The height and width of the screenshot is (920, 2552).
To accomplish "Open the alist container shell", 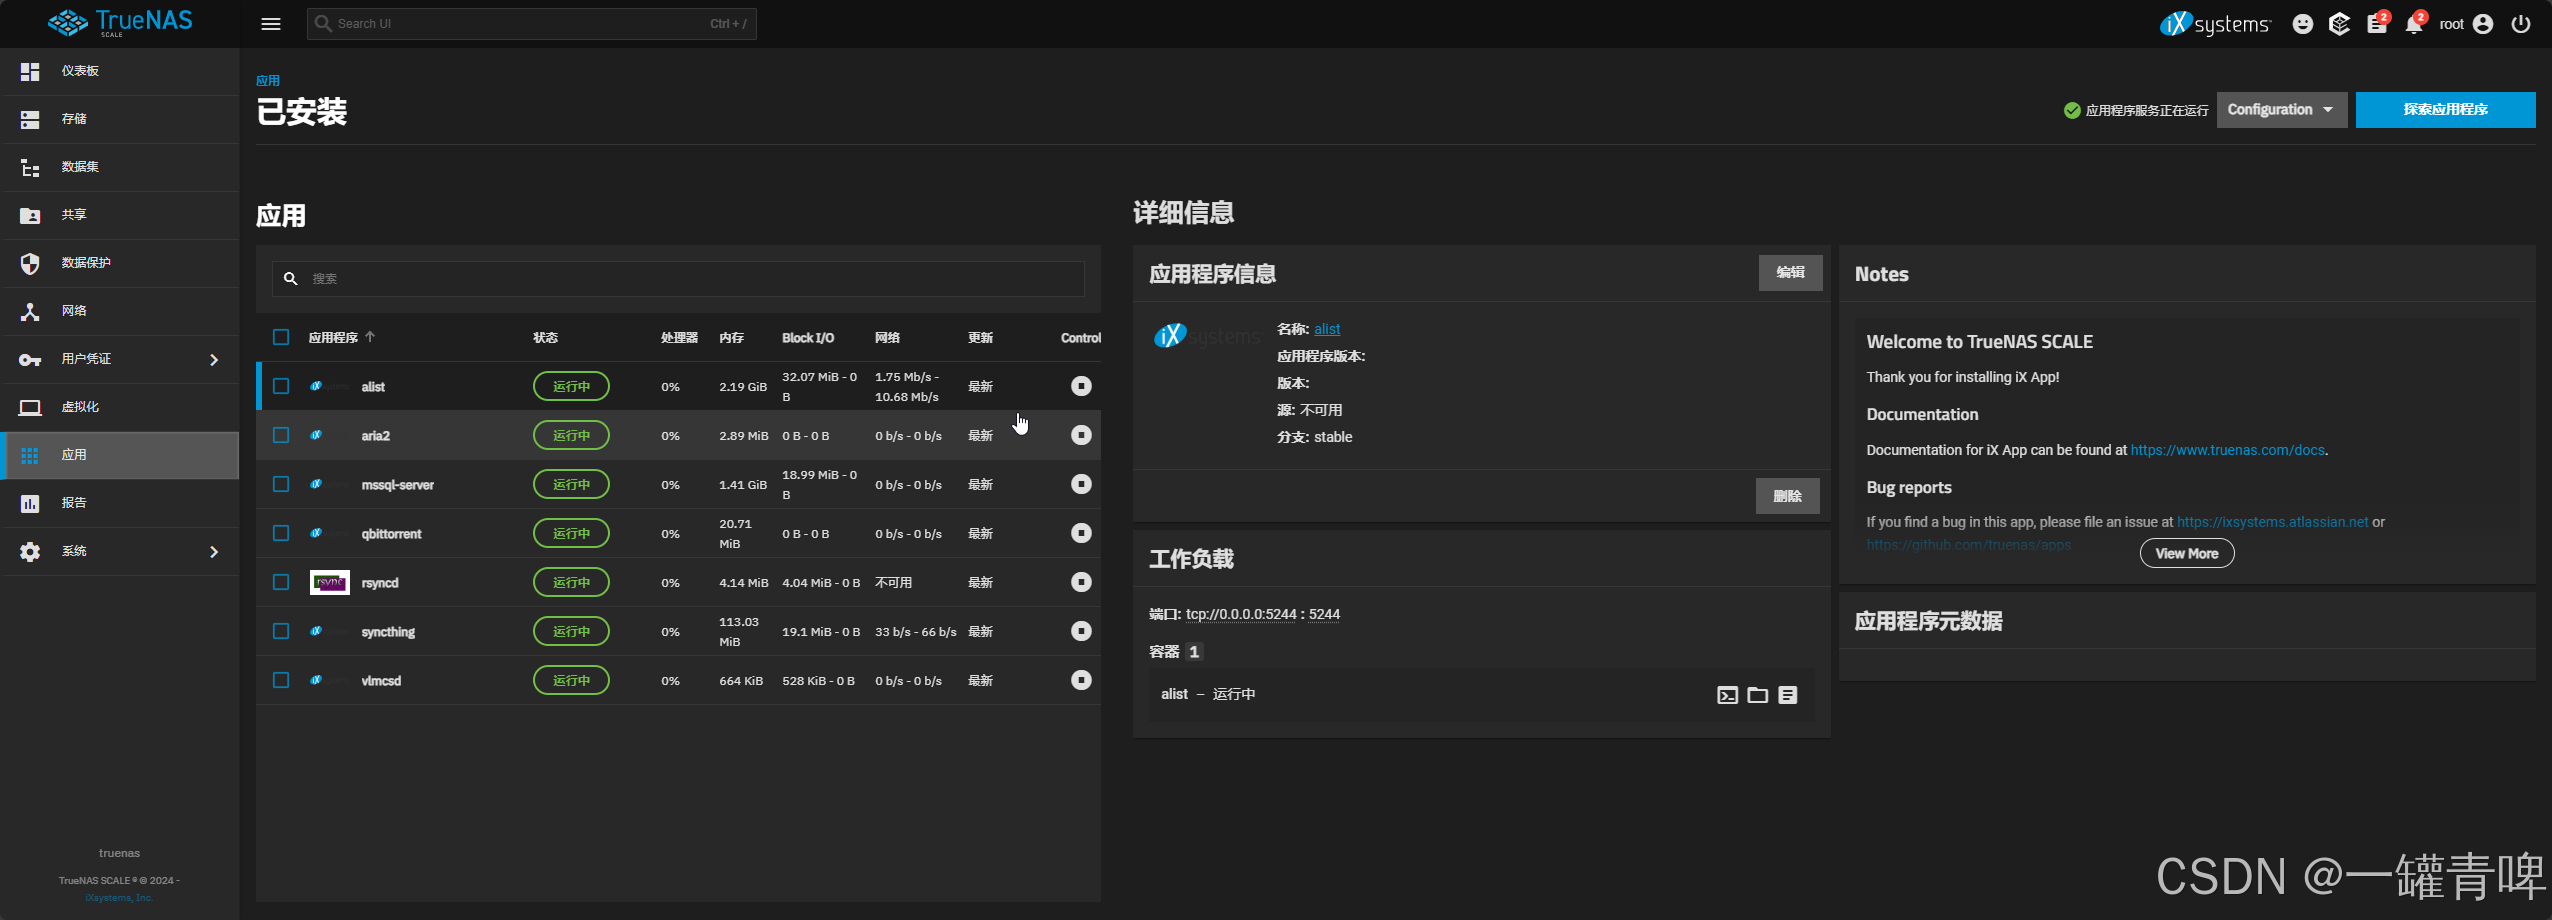I will [1727, 694].
